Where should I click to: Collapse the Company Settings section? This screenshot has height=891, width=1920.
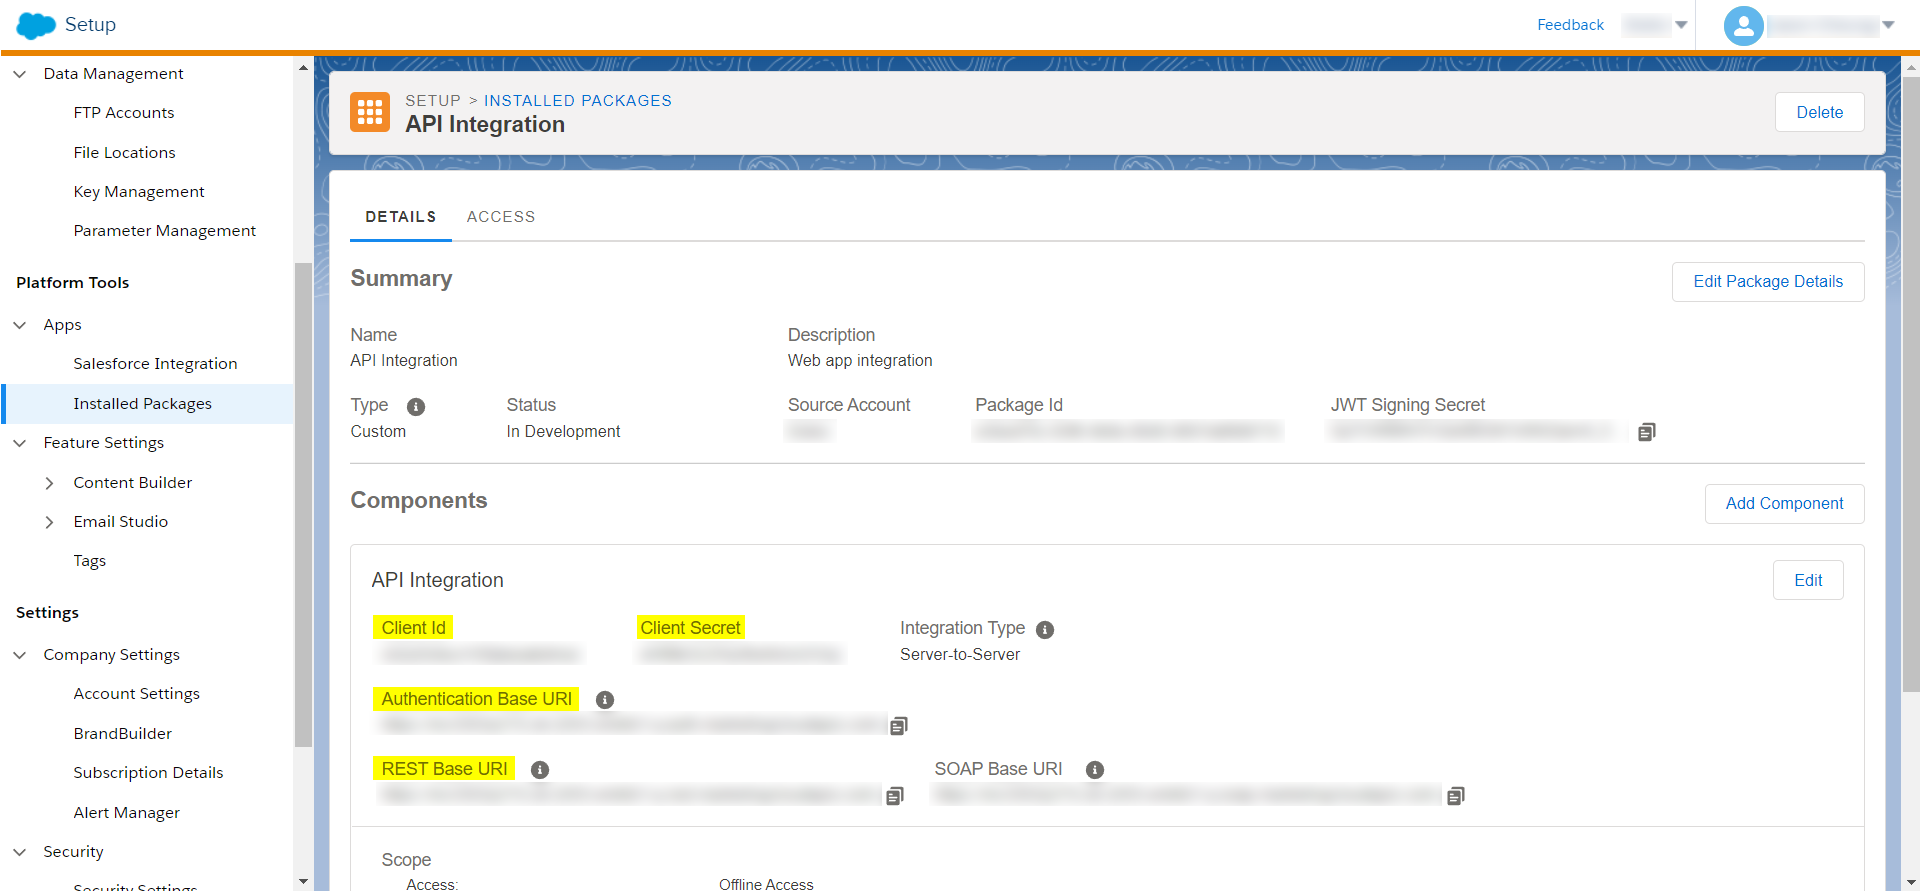[x=19, y=655]
